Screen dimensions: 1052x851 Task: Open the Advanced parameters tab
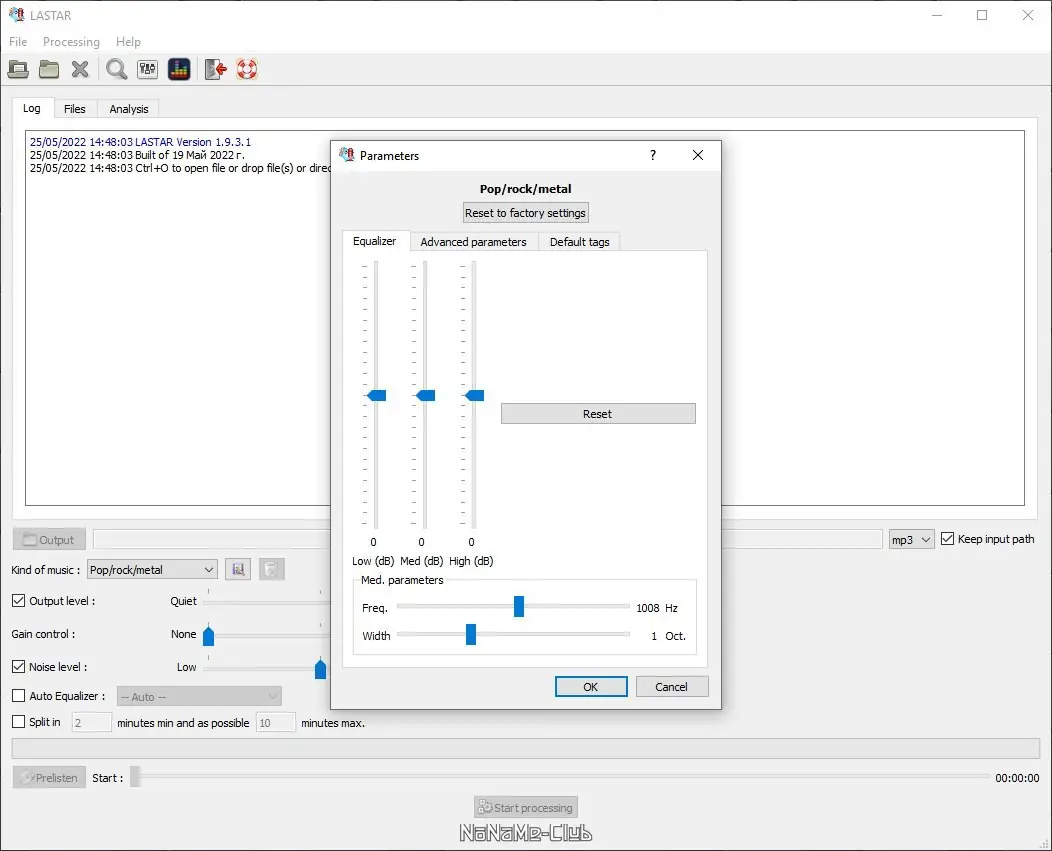pyautogui.click(x=474, y=242)
